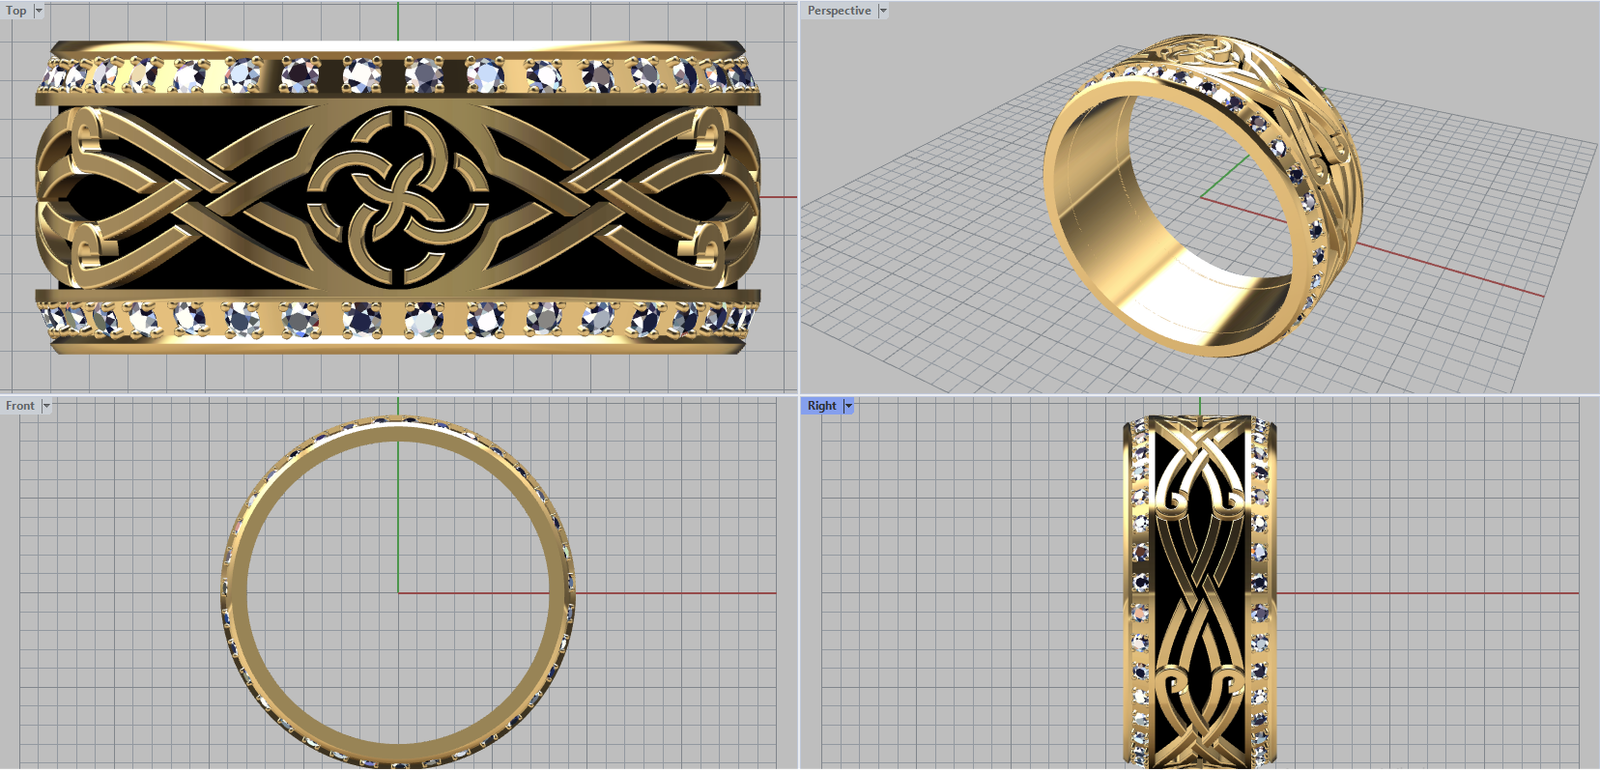Select the central Celtic knot medallion in Top view
This screenshot has height=772, width=1600.
398,196
